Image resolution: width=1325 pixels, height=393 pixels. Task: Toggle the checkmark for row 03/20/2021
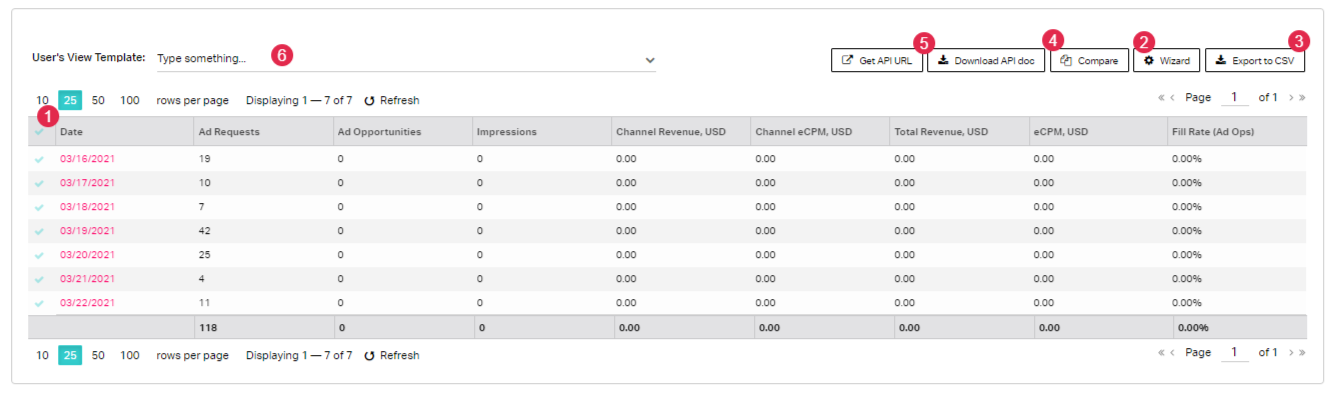[39, 255]
